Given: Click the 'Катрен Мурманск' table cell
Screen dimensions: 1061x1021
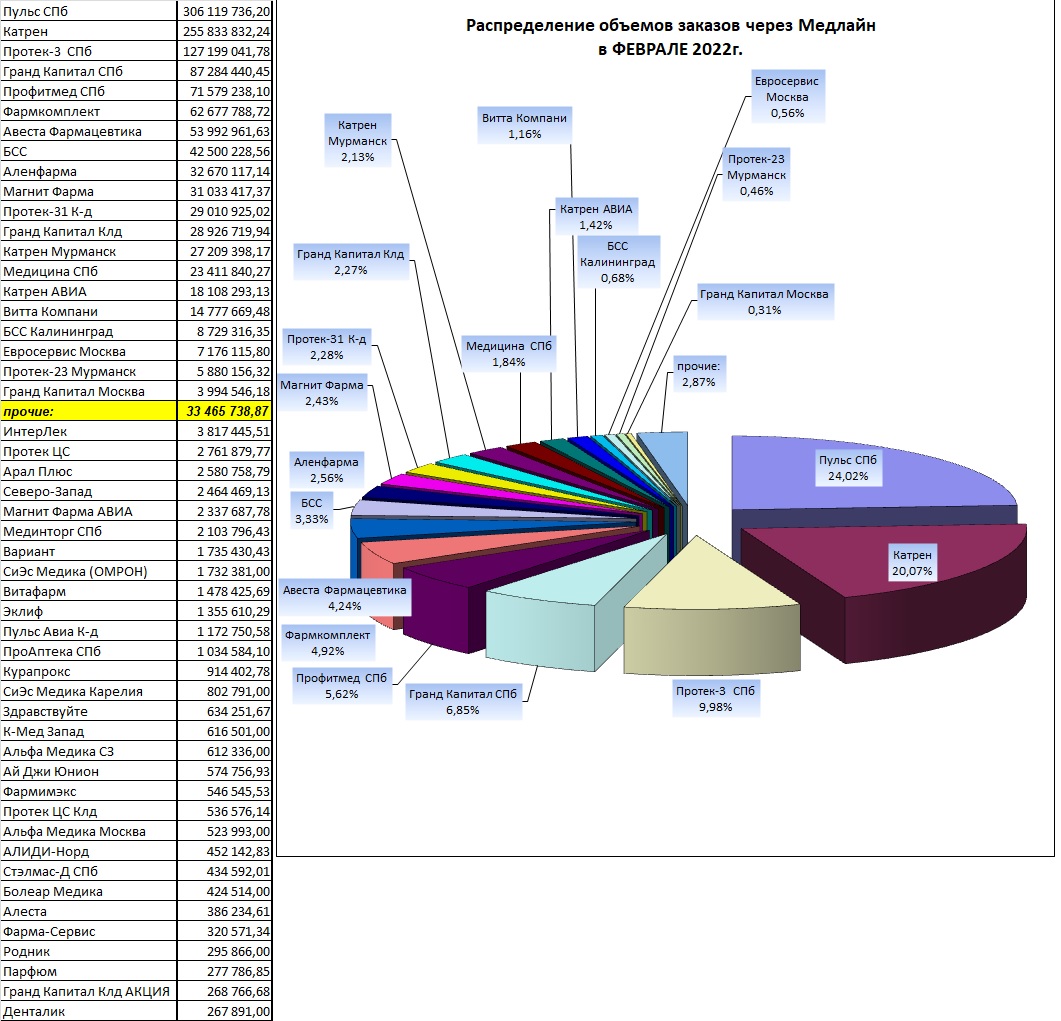Looking at the screenshot, I should coord(88,251).
